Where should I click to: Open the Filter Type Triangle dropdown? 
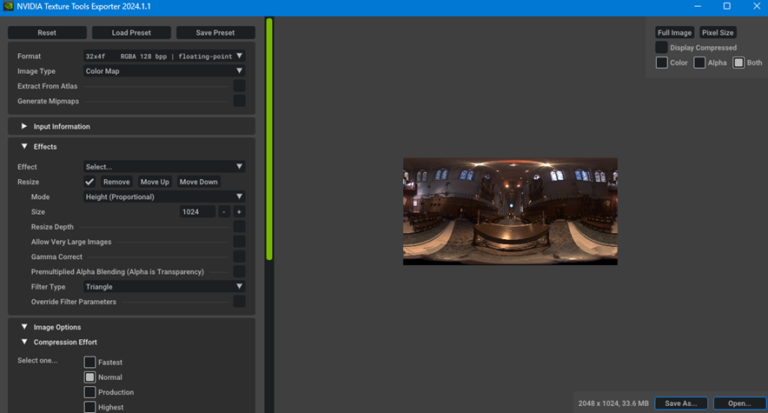click(164, 286)
